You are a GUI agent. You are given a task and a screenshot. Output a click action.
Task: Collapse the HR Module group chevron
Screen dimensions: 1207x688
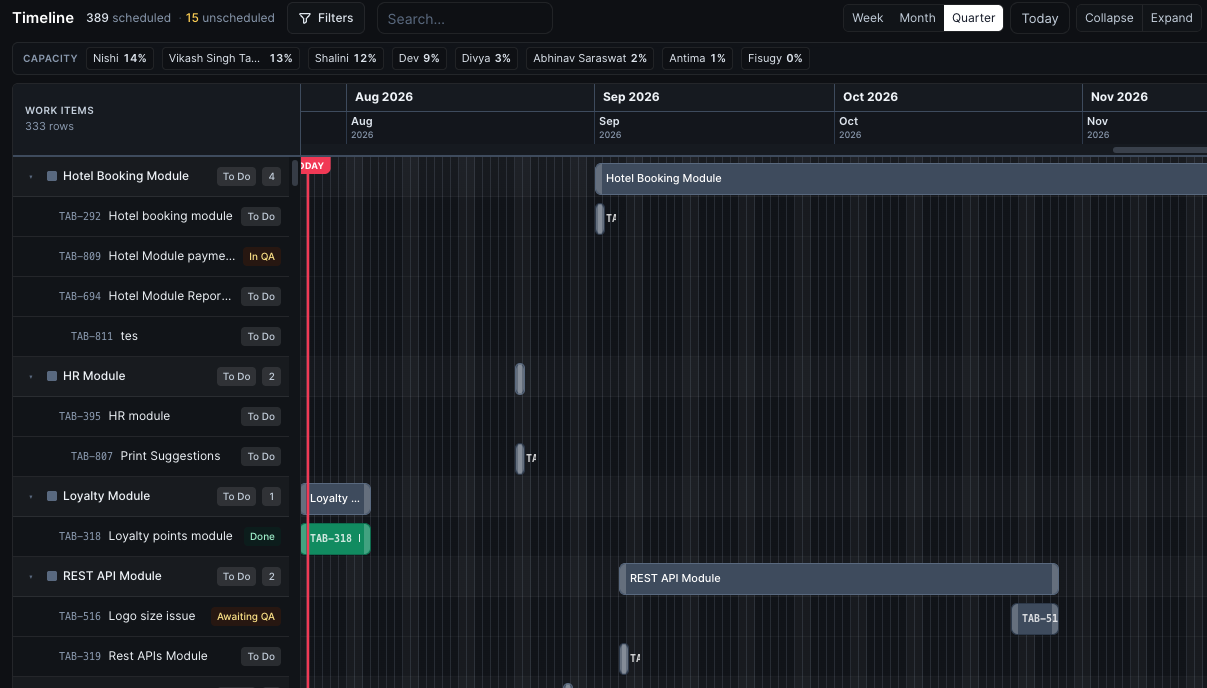click(31, 377)
